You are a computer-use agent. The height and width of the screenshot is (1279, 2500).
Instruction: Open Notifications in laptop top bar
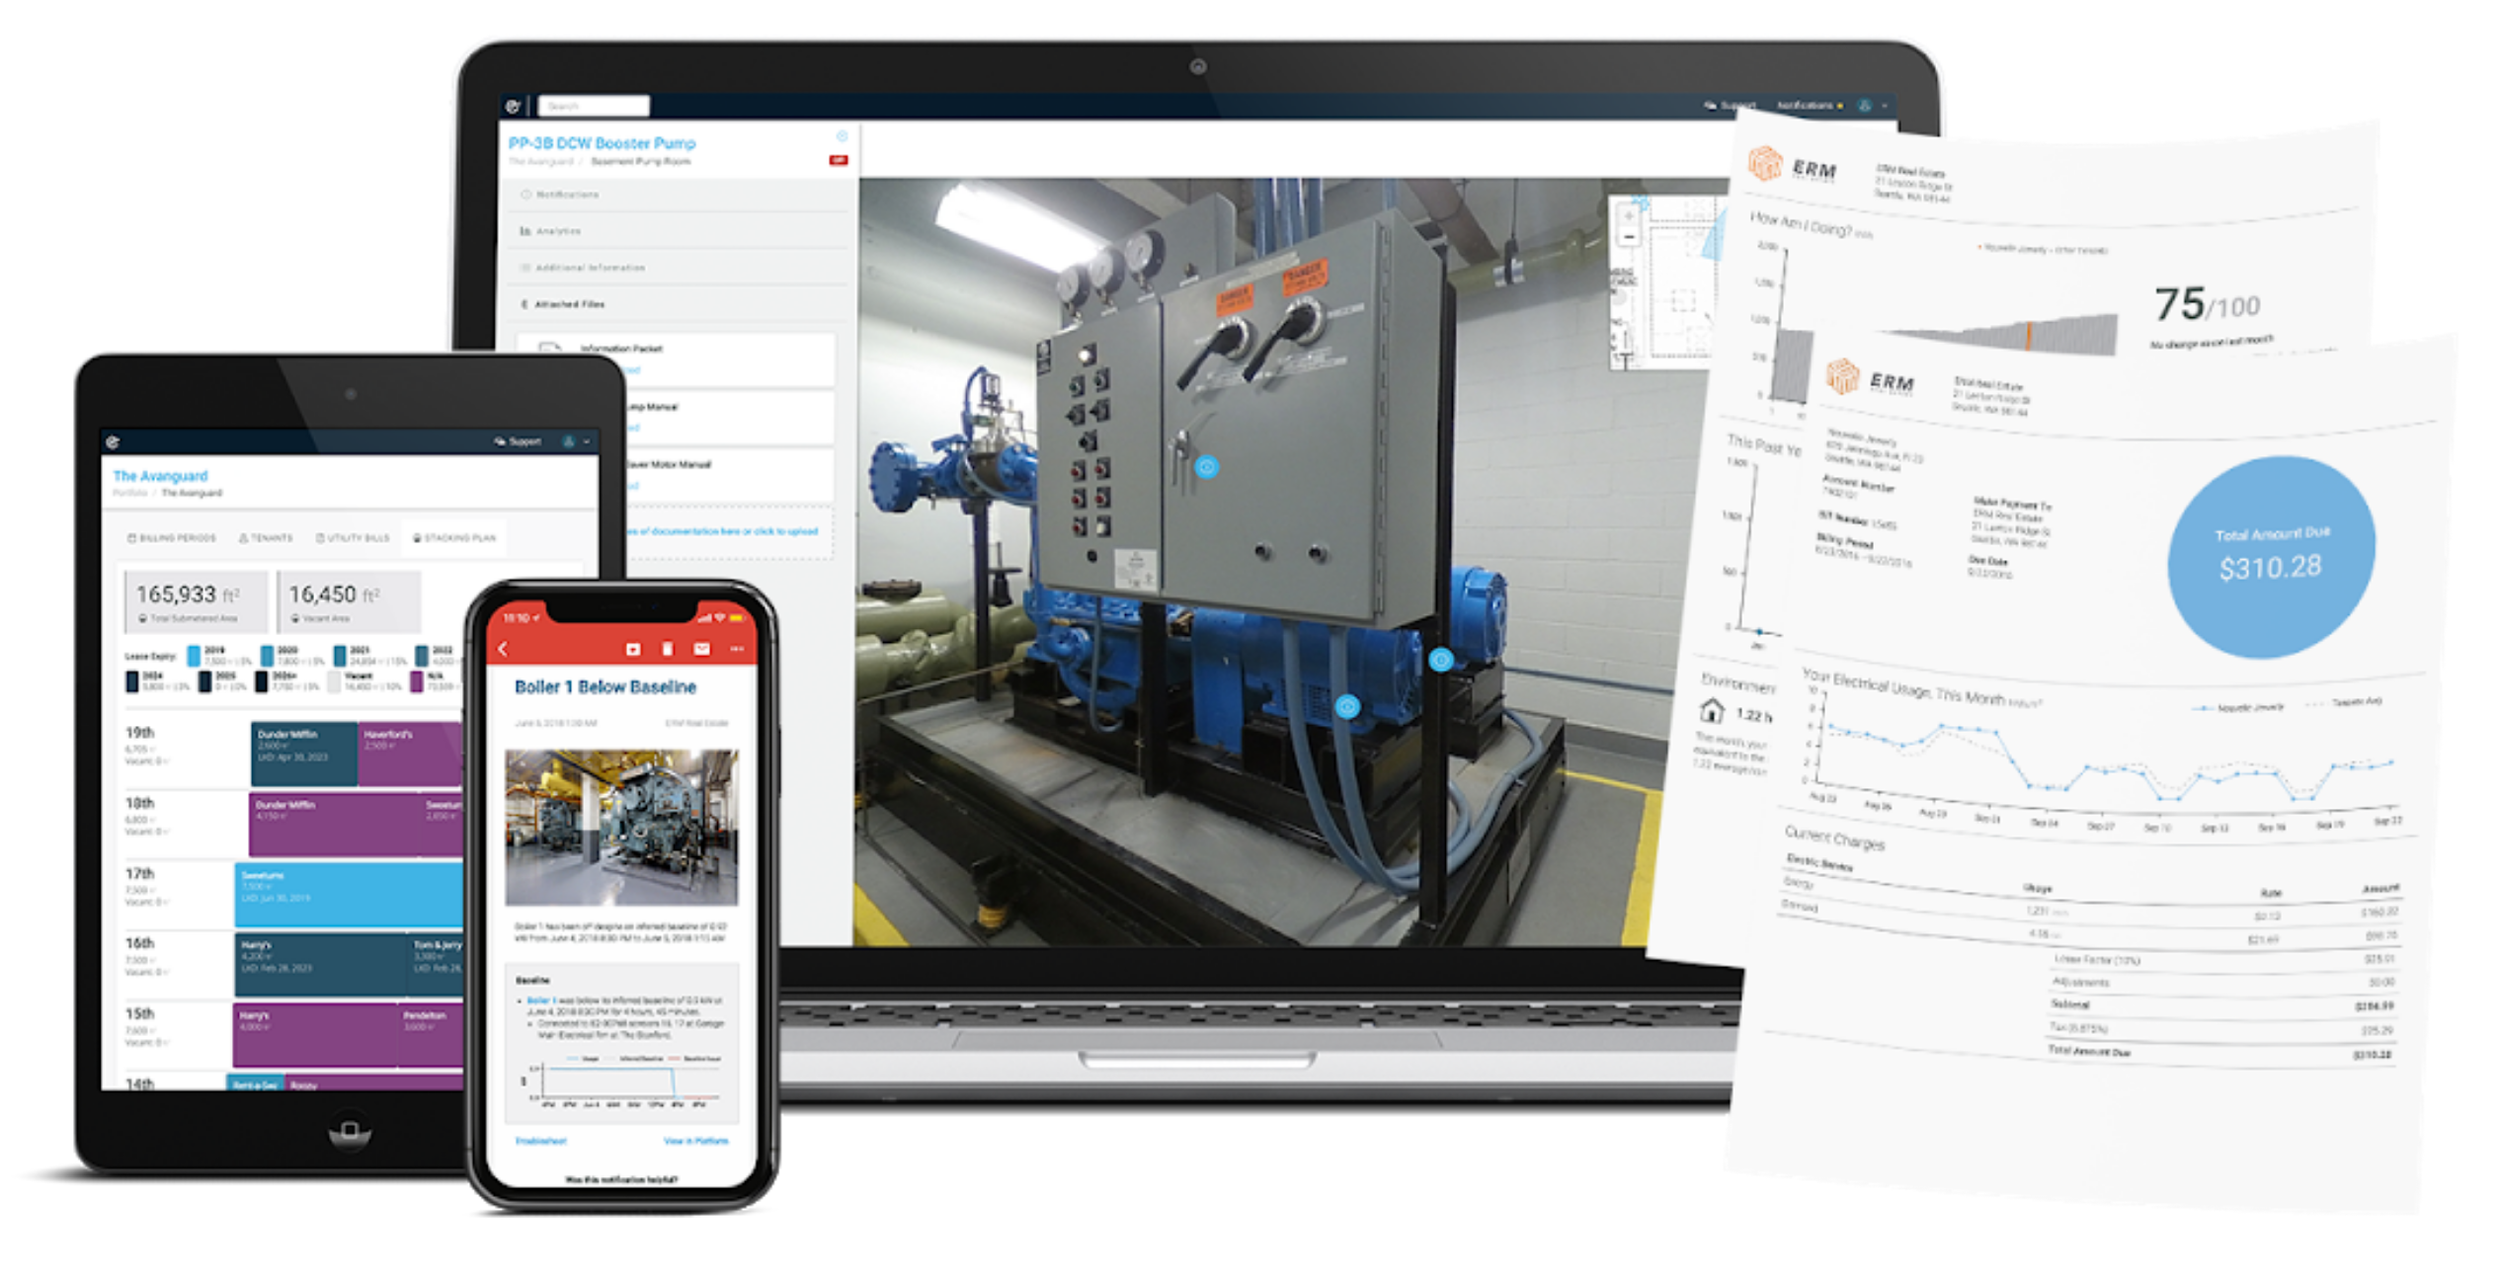point(1808,105)
